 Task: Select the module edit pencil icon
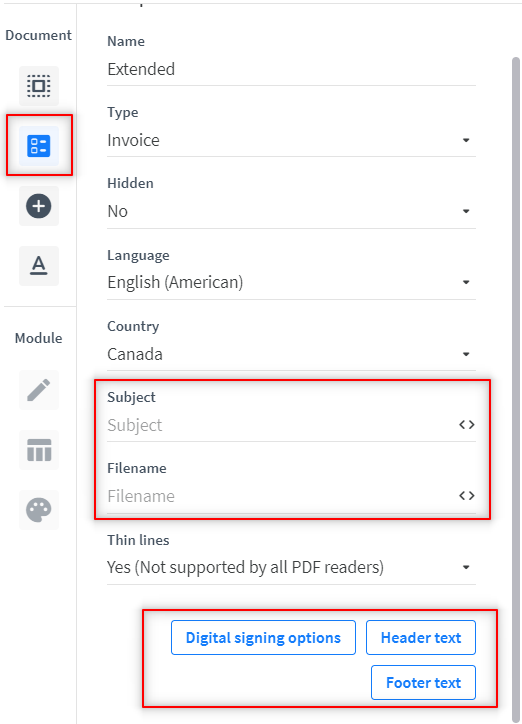tap(39, 390)
